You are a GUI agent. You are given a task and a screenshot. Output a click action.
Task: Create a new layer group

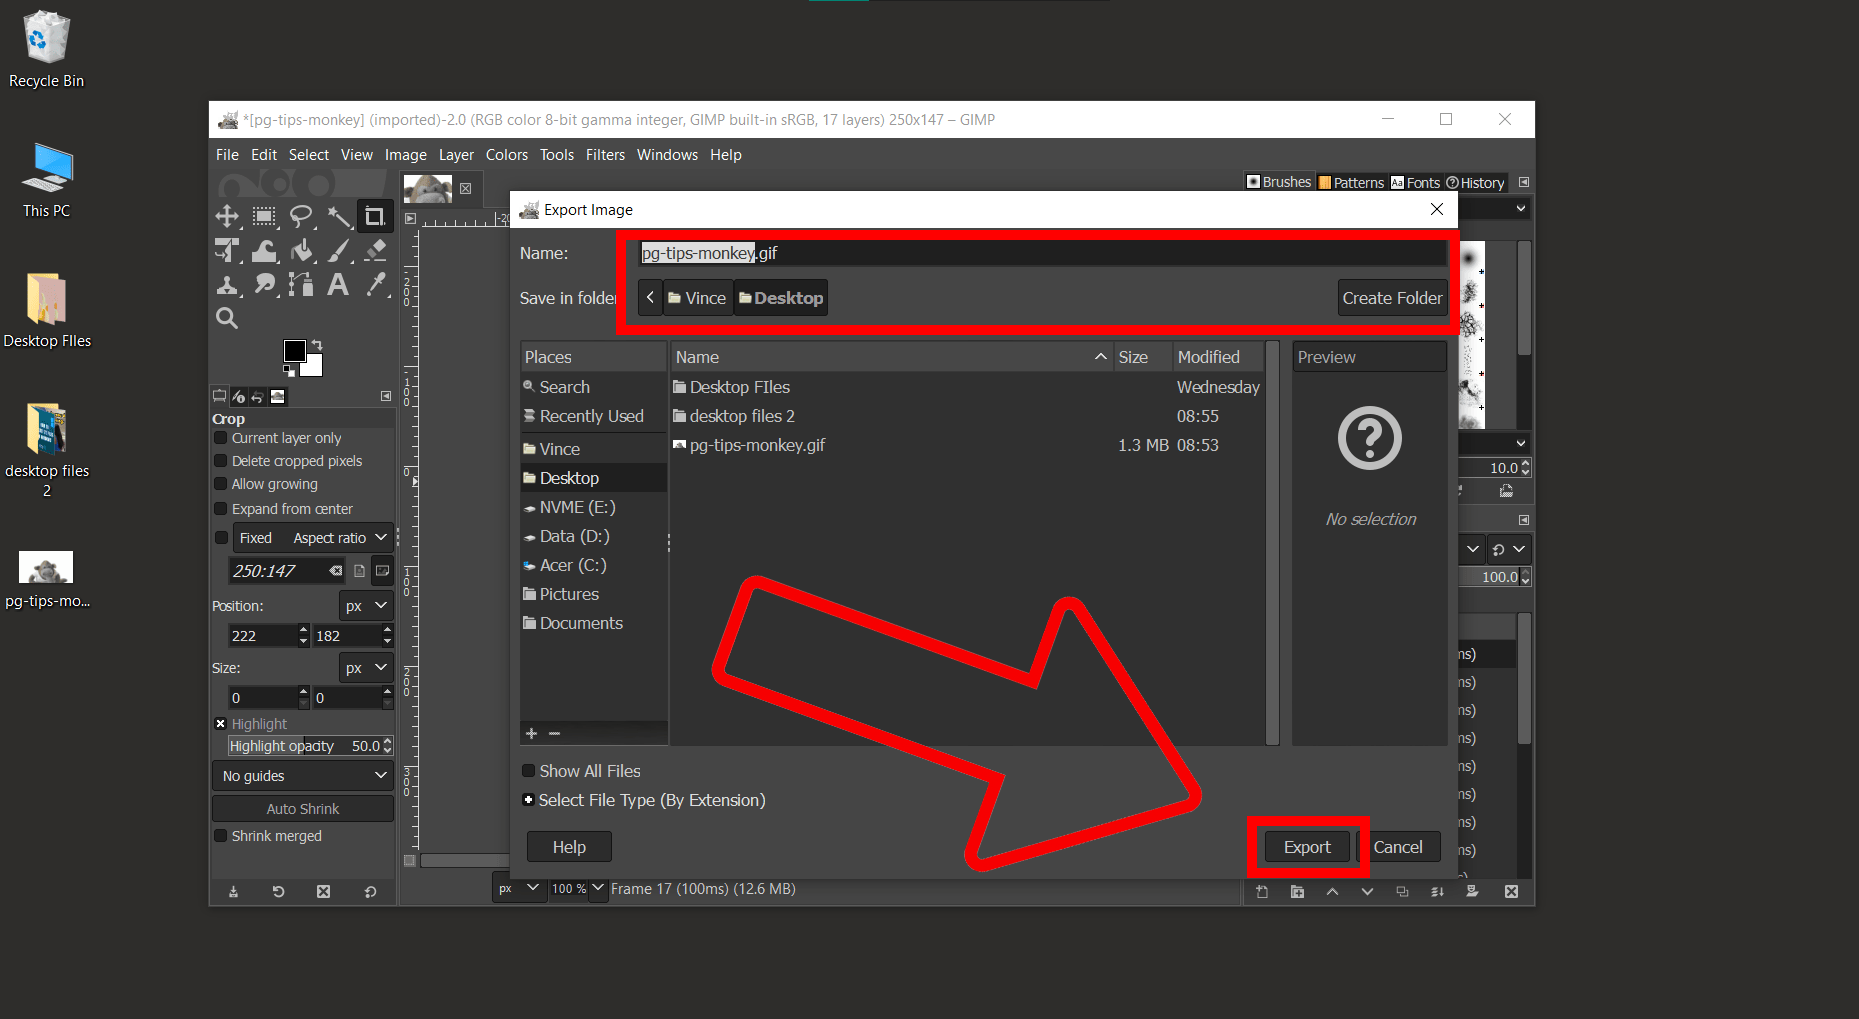[x=1297, y=892]
